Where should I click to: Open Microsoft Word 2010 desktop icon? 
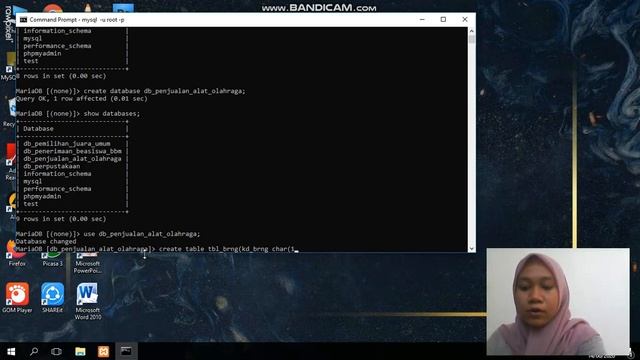(x=87, y=301)
